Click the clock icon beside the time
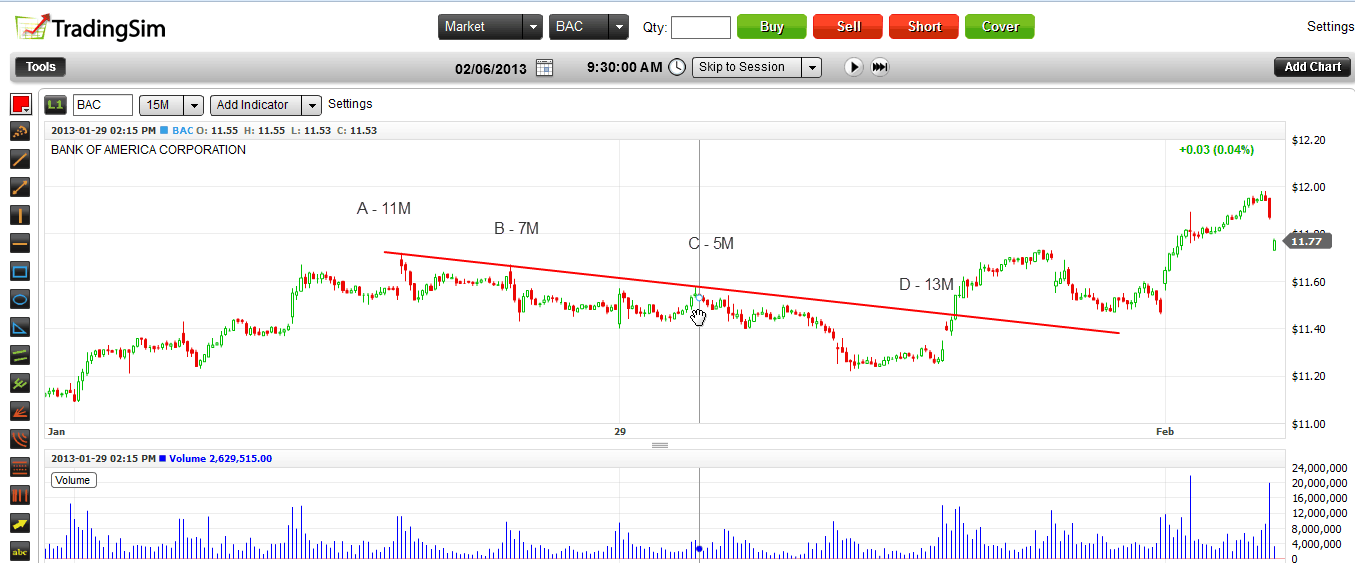Viewport: 1355px width, 563px height. pos(677,67)
